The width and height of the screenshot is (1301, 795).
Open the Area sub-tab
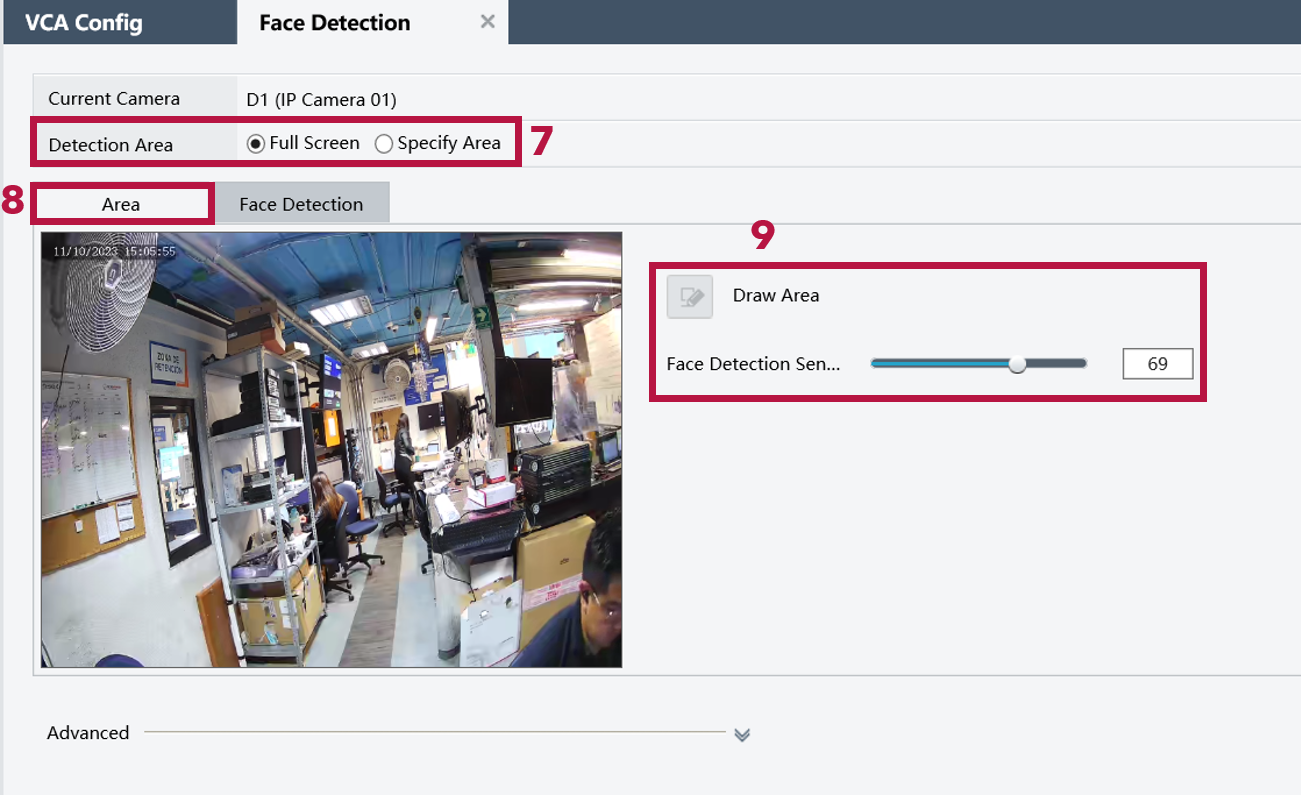tap(121, 204)
